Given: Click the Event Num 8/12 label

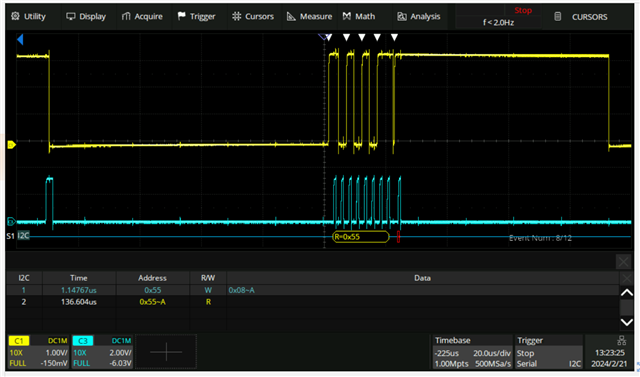Looking at the screenshot, I should pyautogui.click(x=540, y=238).
